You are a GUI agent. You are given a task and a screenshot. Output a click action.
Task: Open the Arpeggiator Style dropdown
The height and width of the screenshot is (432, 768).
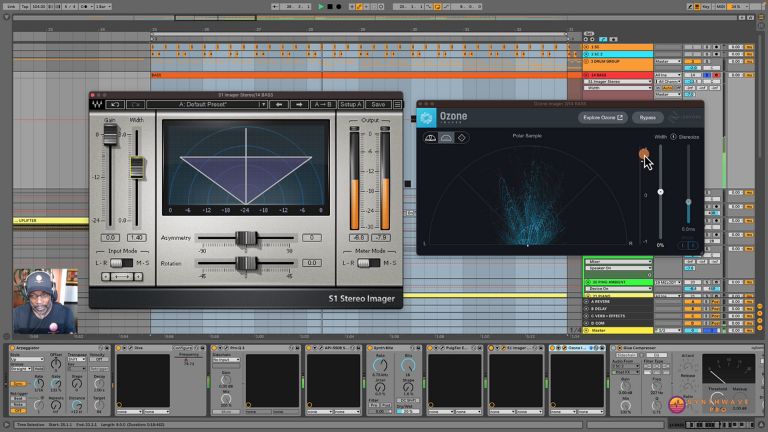pos(27,359)
